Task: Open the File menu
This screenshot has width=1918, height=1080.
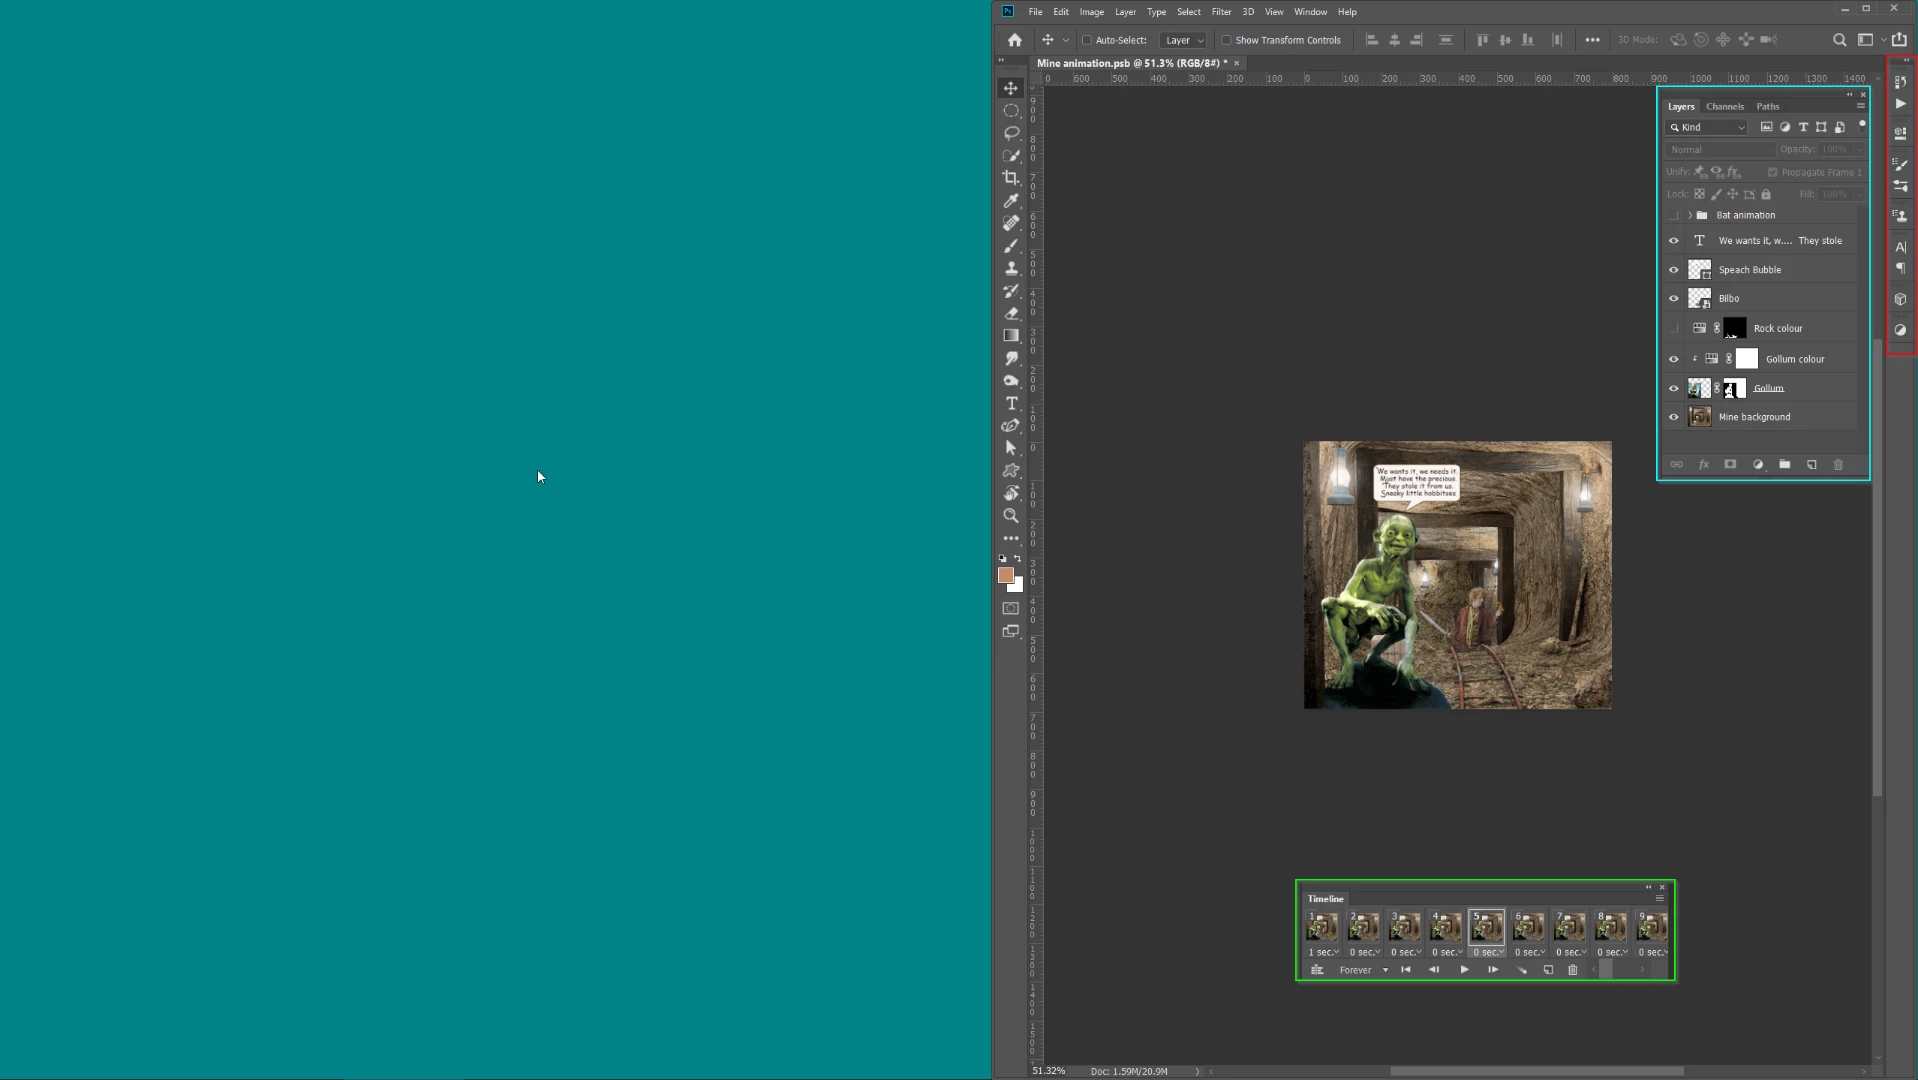Action: click(1035, 12)
